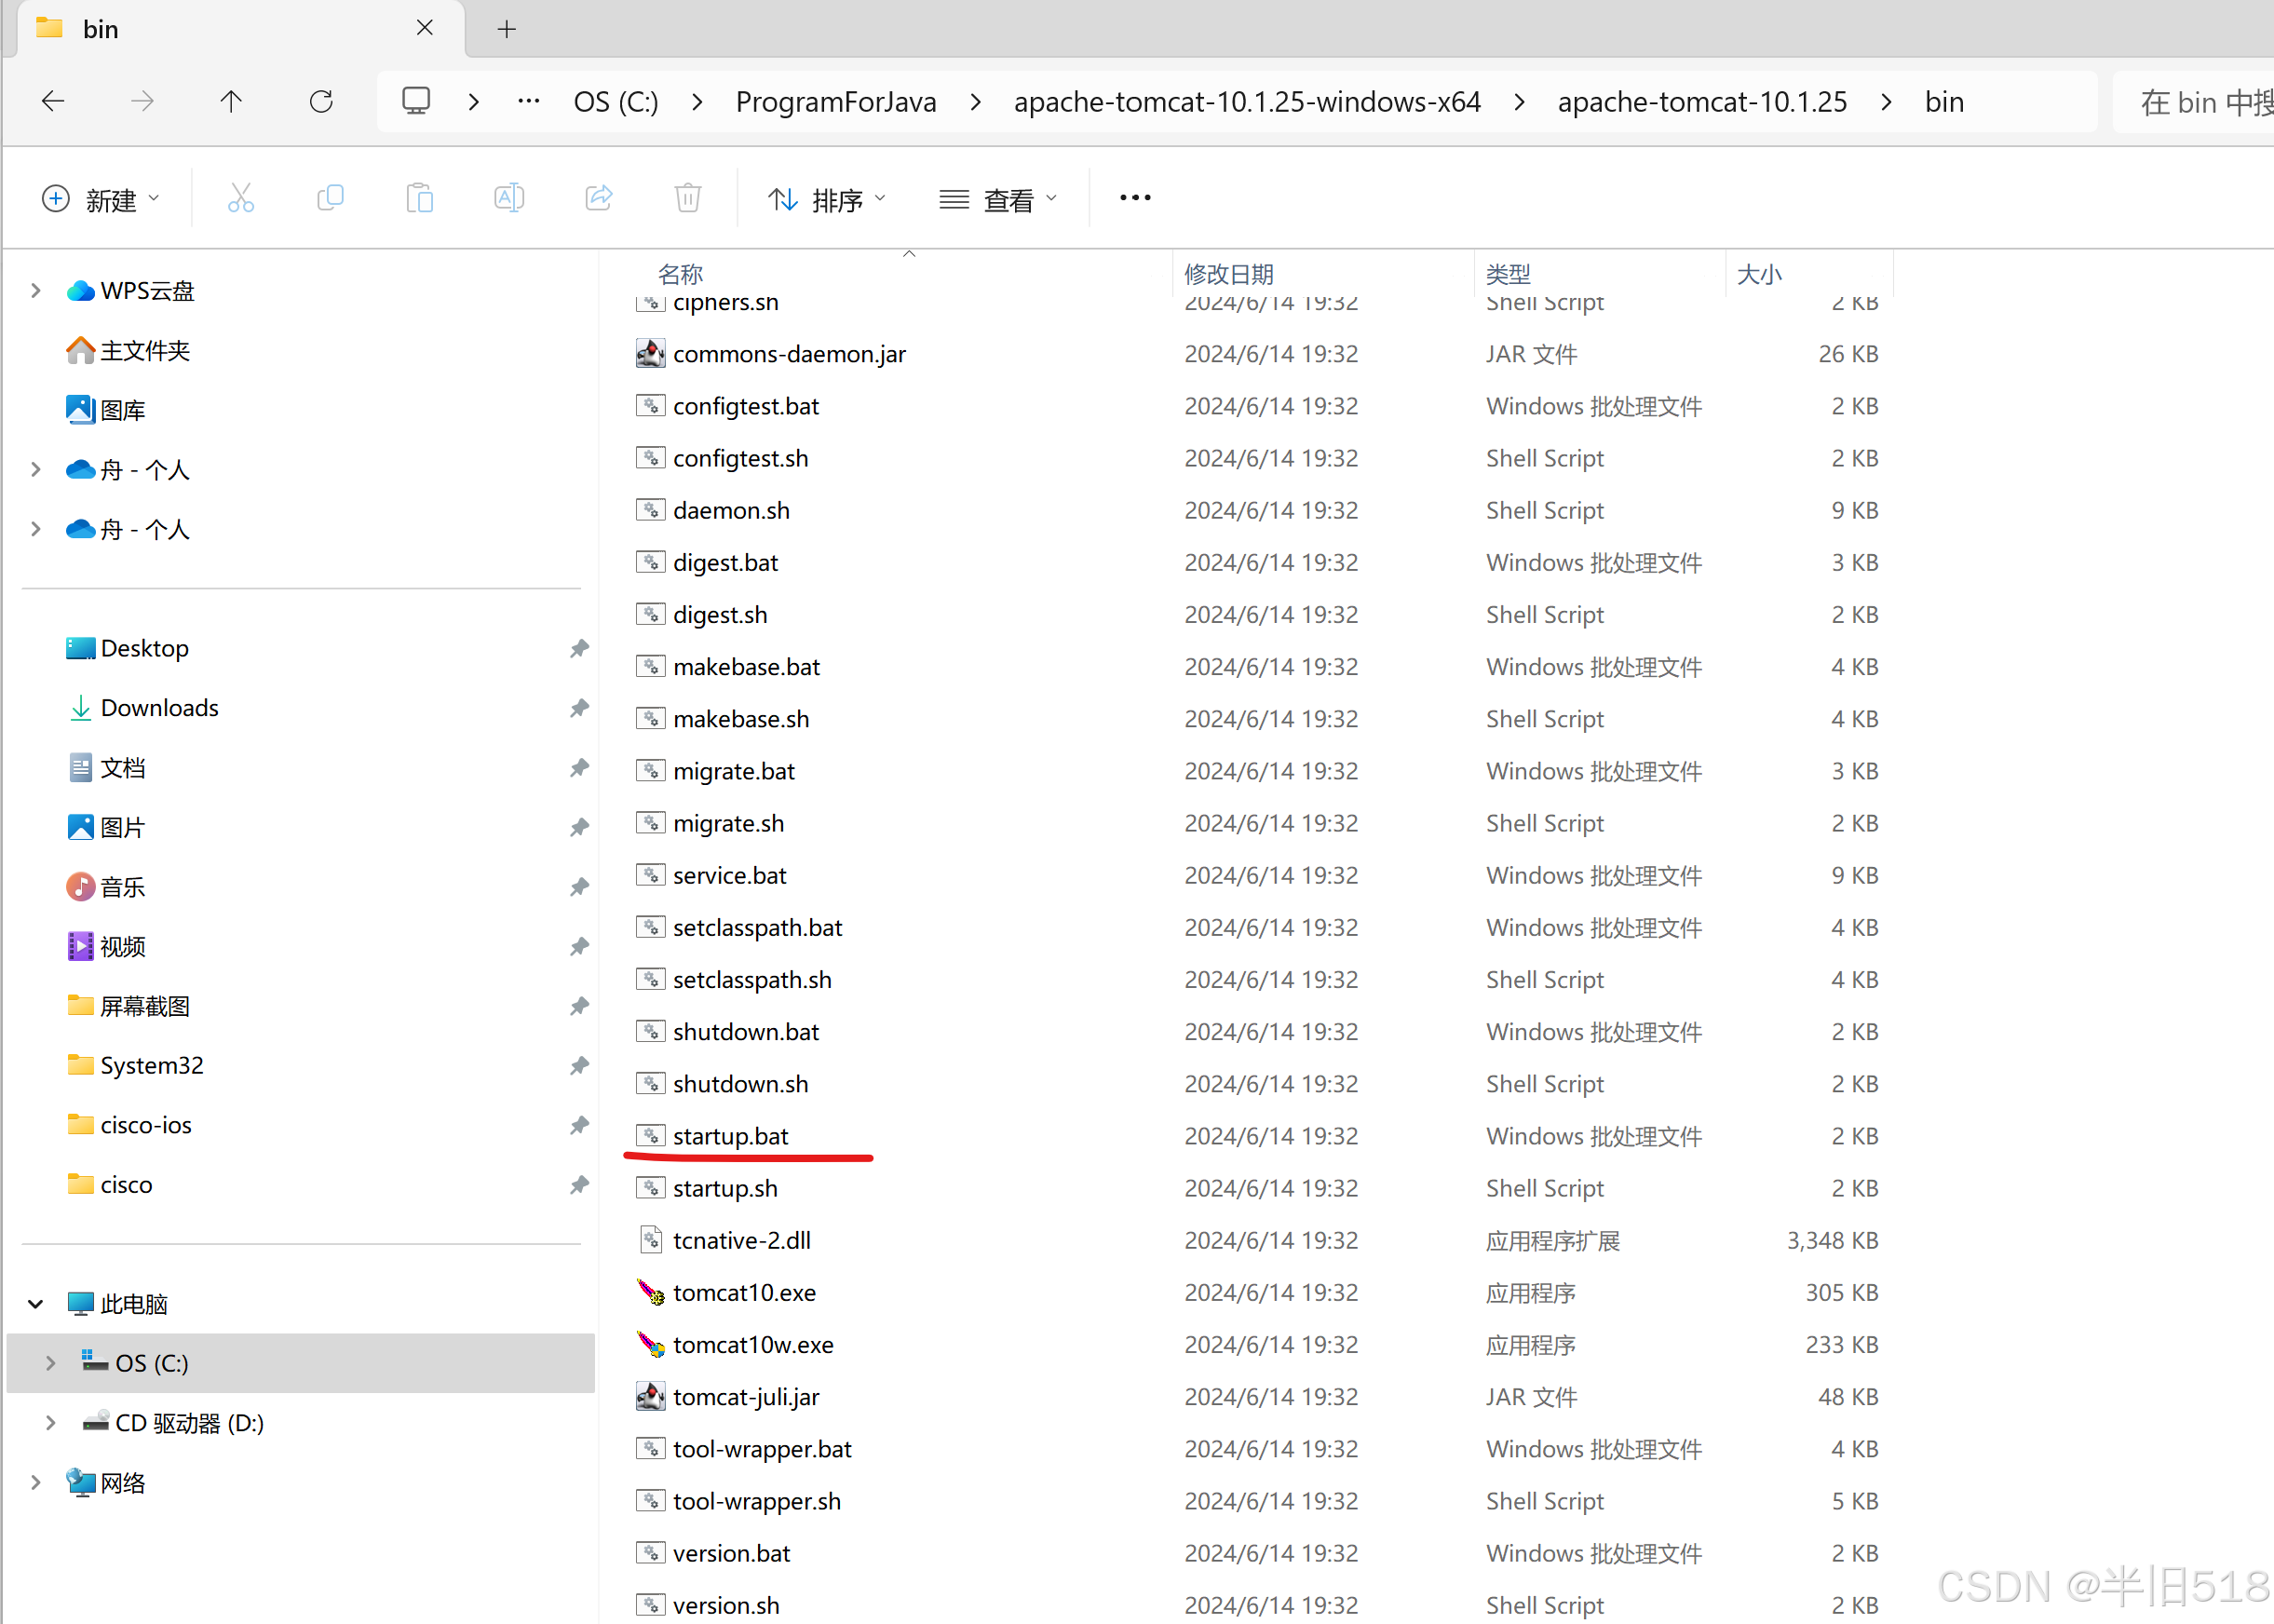
Task: Sort files by 类型 column header
Action: [1508, 273]
